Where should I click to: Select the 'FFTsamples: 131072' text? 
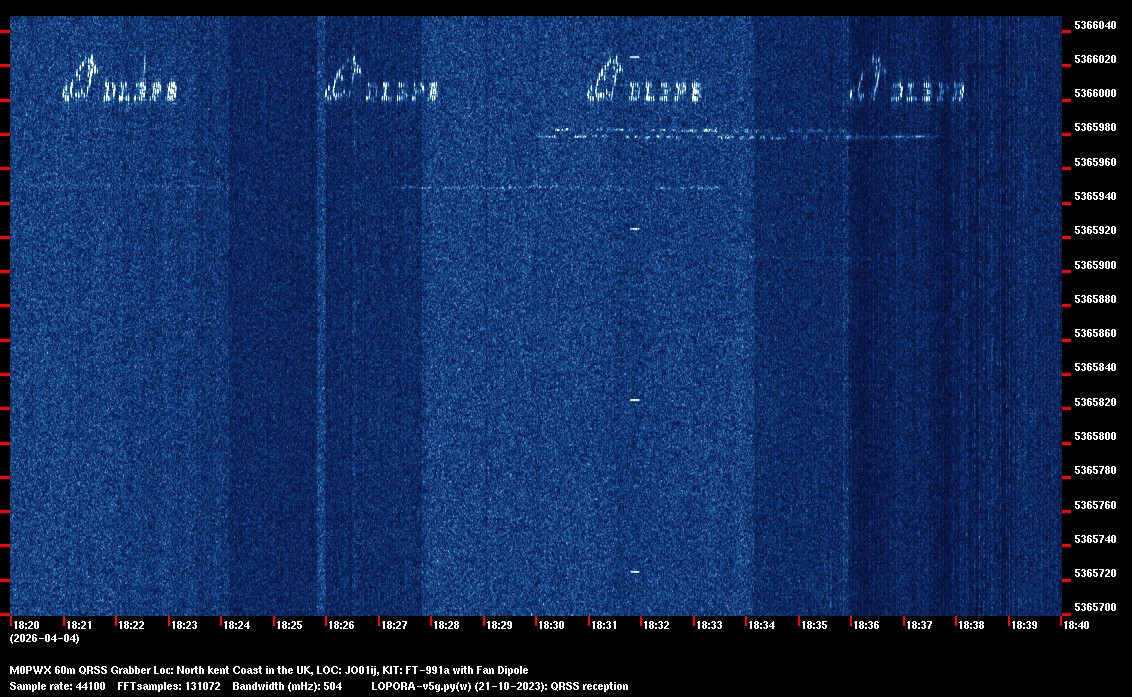[x=169, y=686]
